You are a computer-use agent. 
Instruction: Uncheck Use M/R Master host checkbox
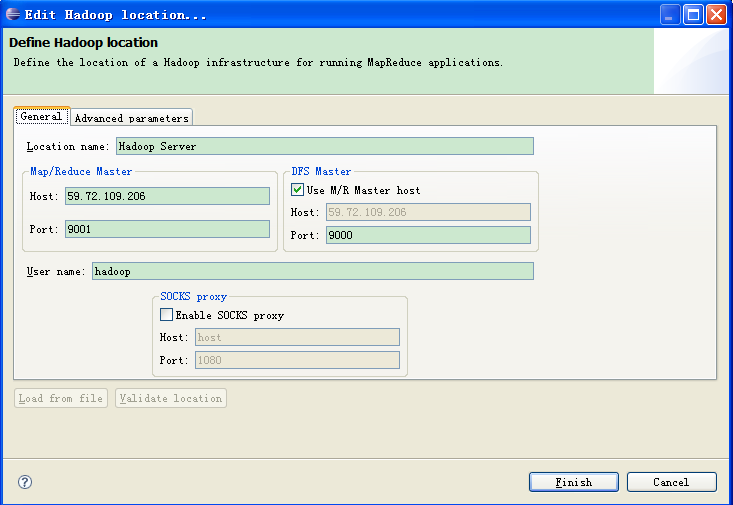297,189
